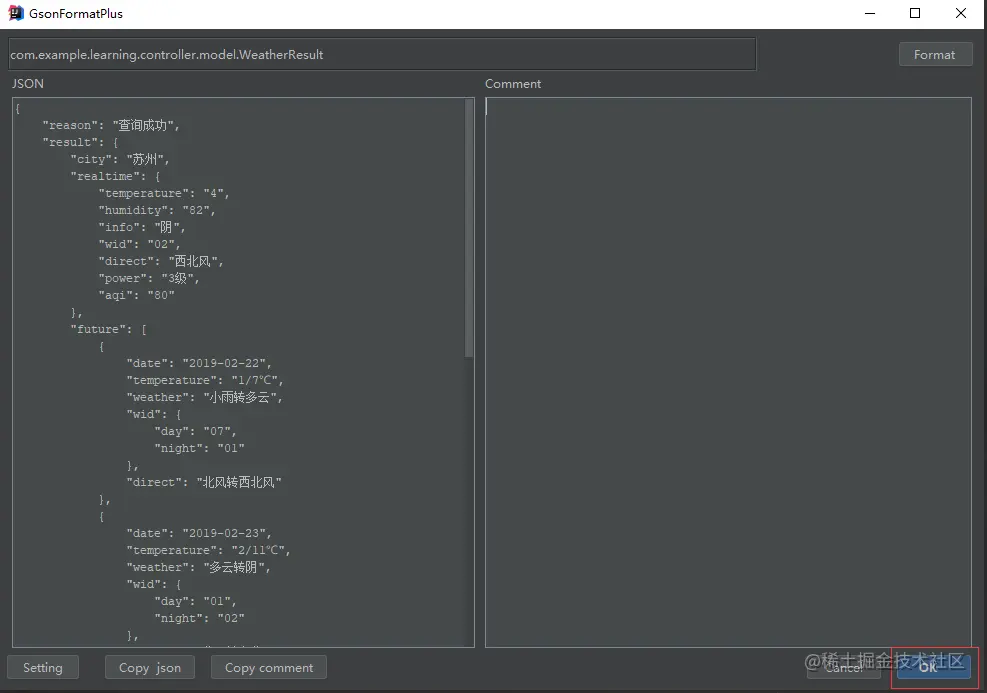Click the "date": "2019-02-23" line
Viewport: 987px width, 693px height.
(199, 533)
